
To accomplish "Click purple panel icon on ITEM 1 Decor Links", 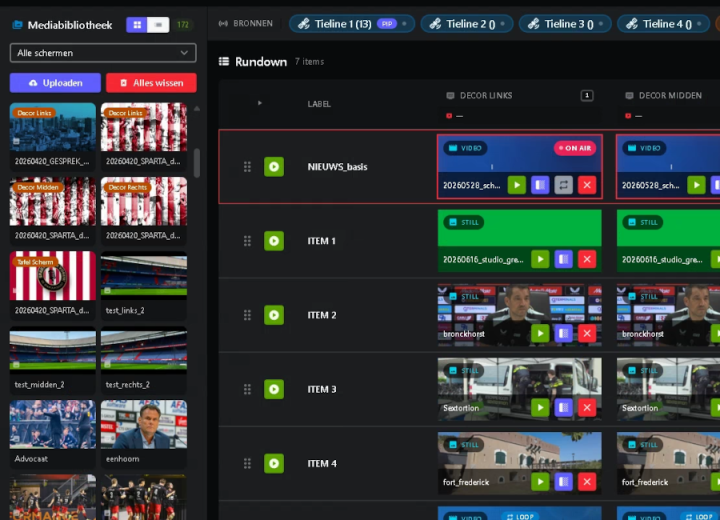I will click(563, 260).
